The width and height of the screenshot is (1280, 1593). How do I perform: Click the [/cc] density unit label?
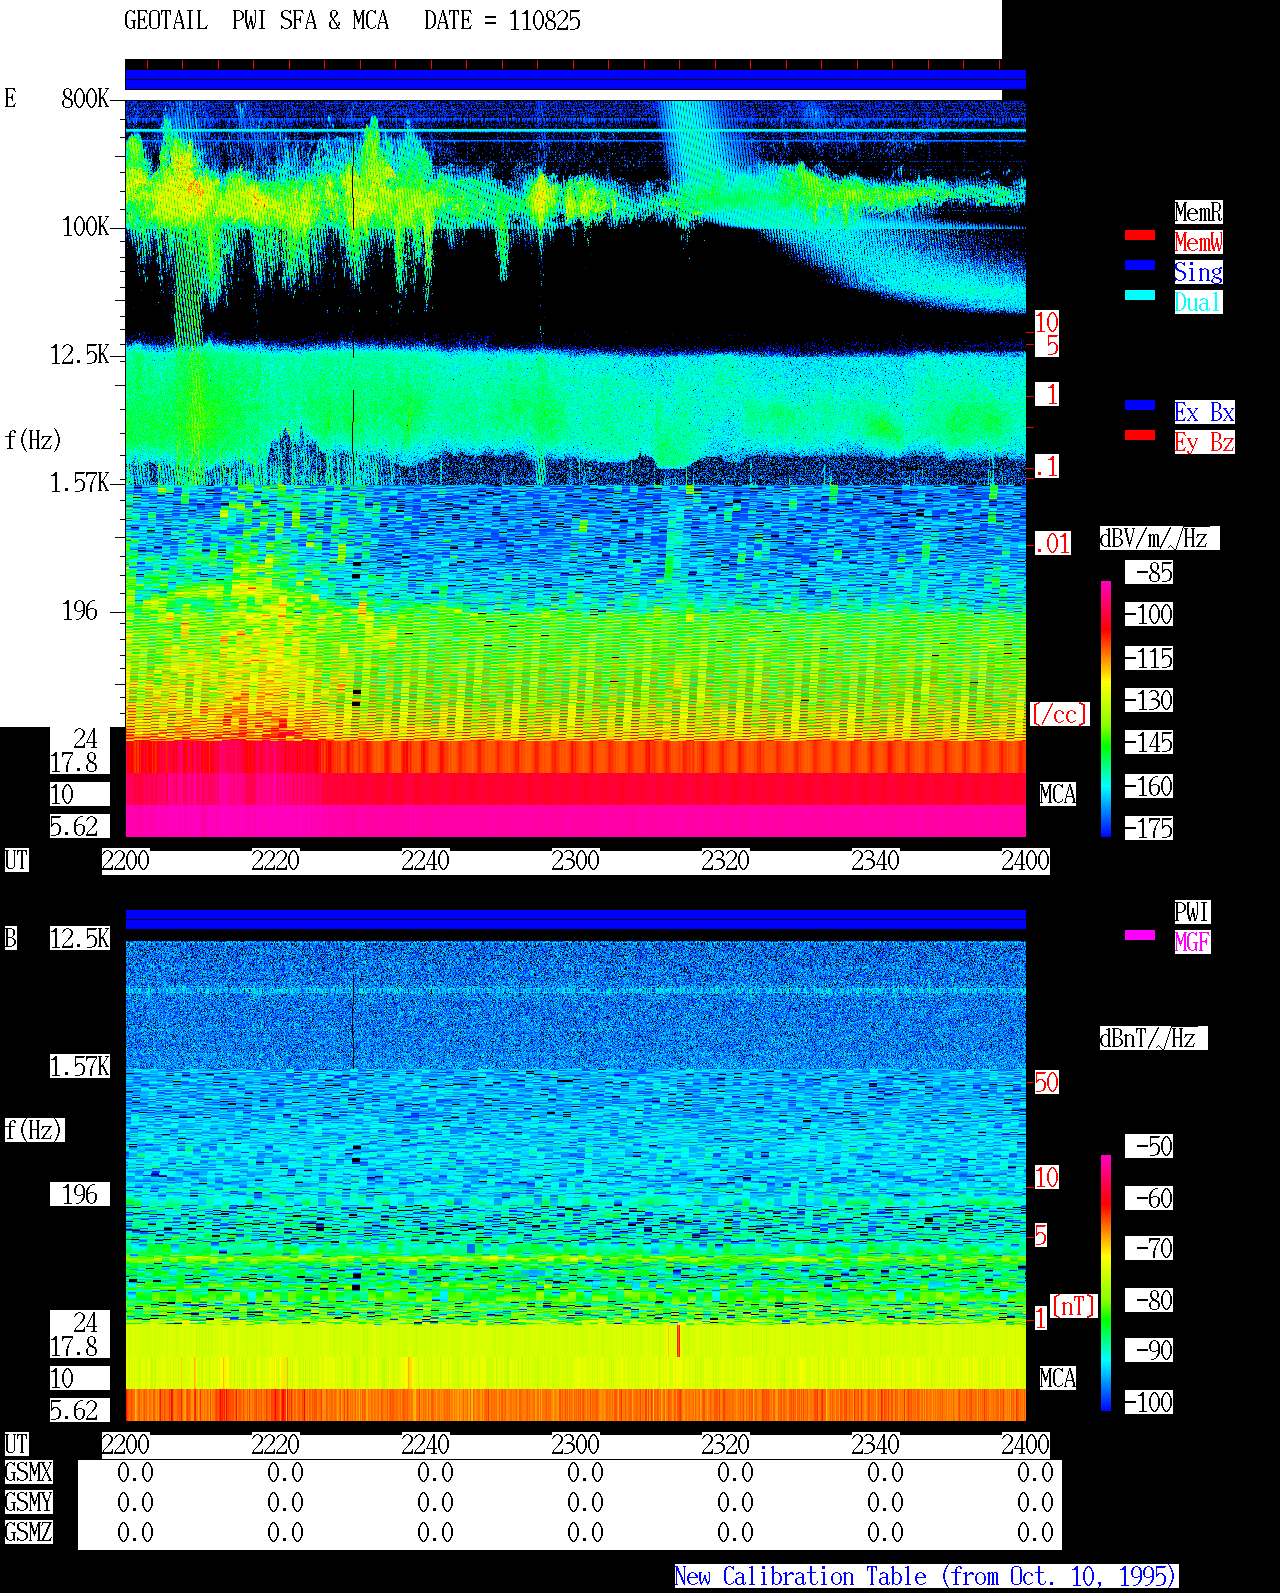(x=1059, y=714)
